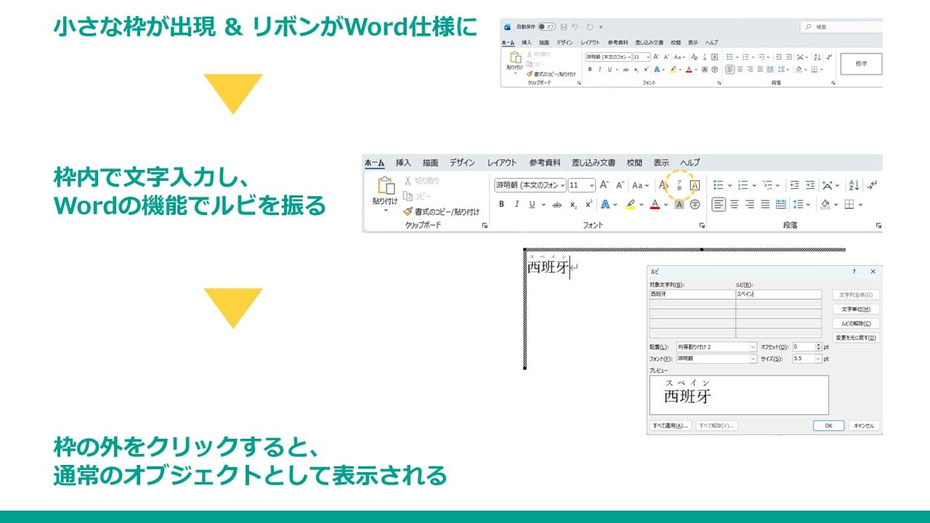The width and height of the screenshot is (930, 523).
Task: Select the 標準 style in the top small ribbon
Action: click(x=861, y=64)
